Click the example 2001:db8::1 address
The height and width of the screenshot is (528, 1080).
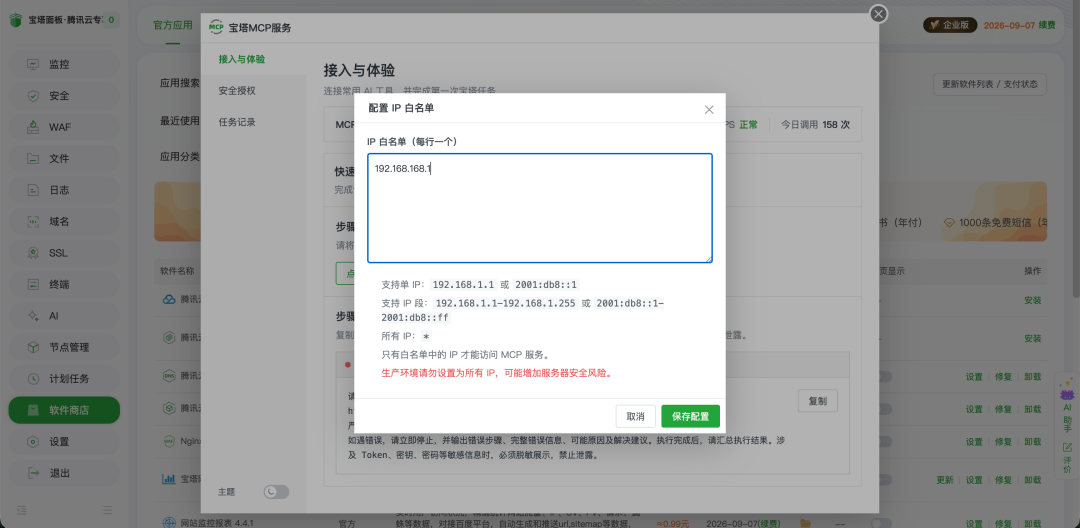(x=547, y=284)
